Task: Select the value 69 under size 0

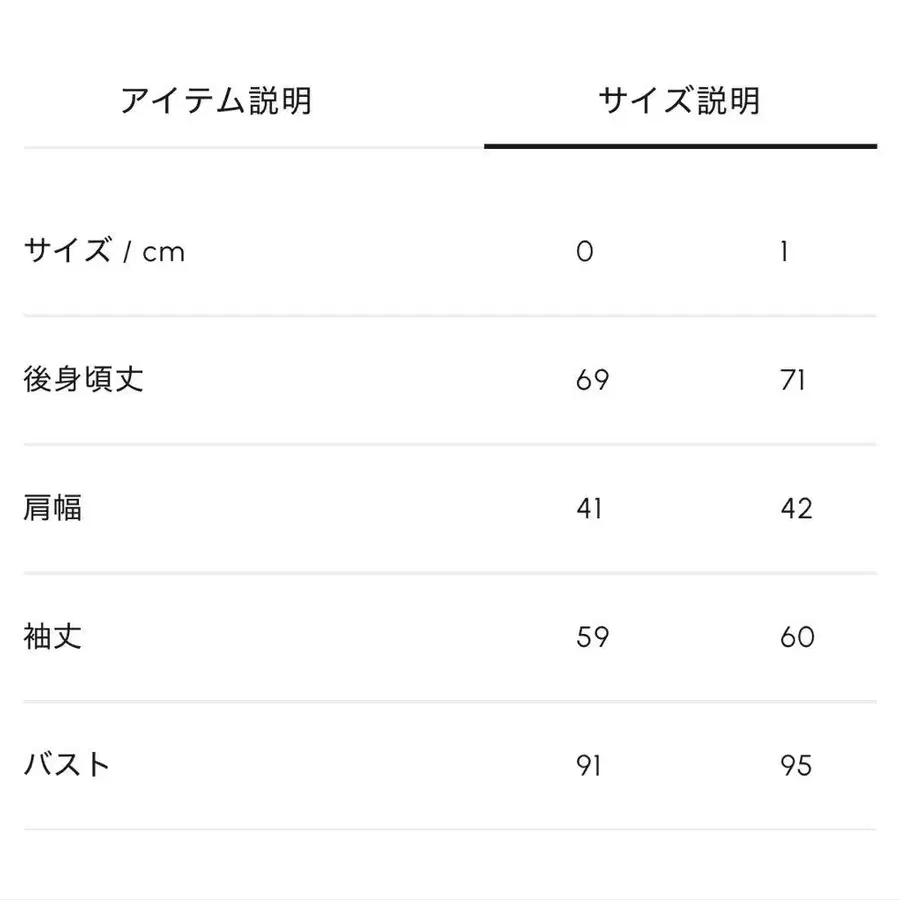Action: 590,380
